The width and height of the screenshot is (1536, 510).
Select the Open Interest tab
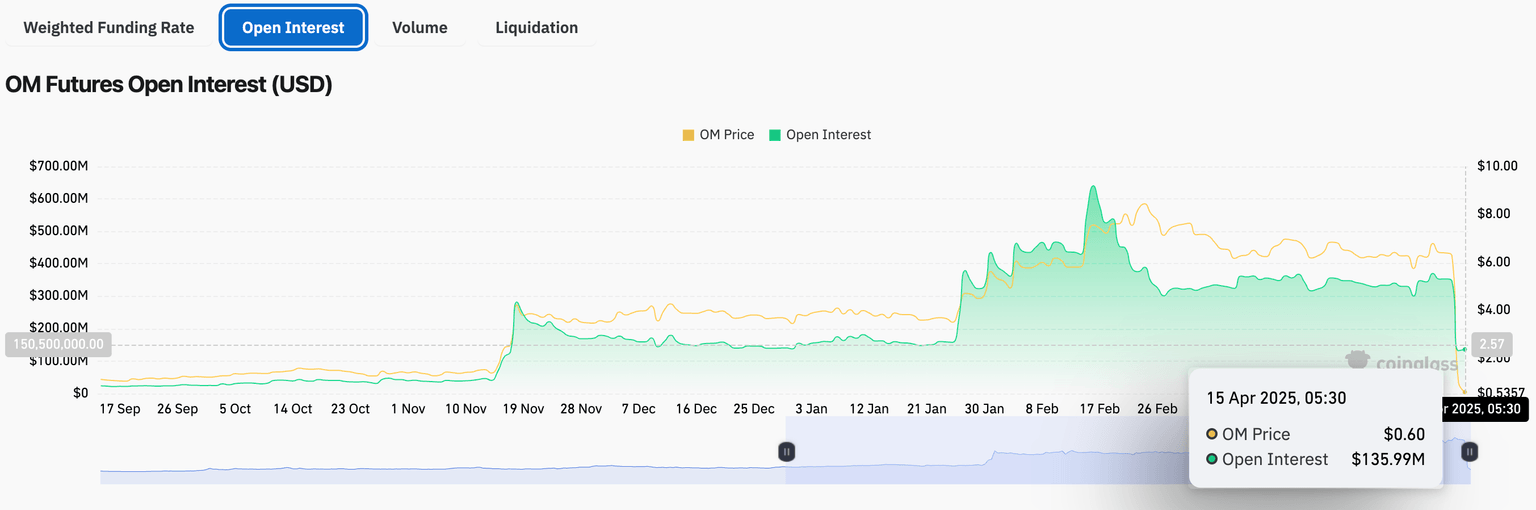click(x=293, y=27)
